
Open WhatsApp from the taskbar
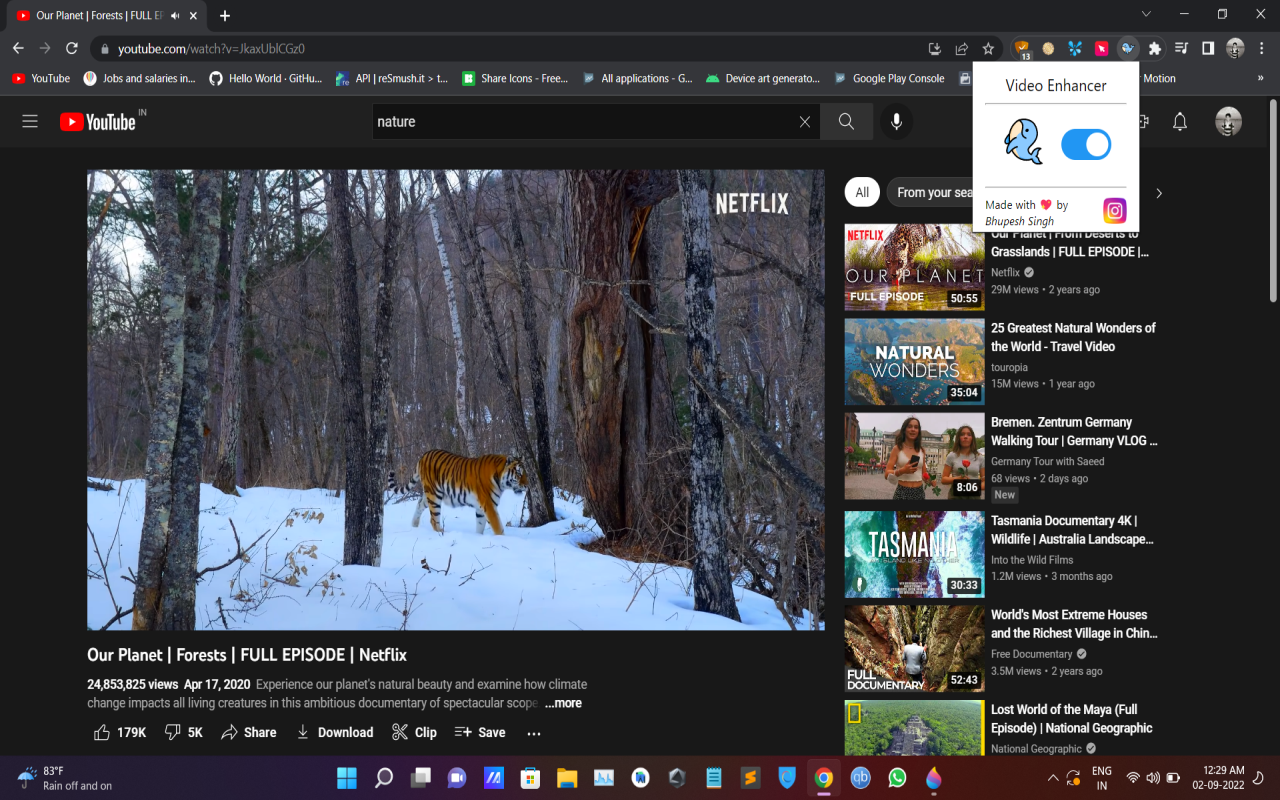click(x=897, y=777)
